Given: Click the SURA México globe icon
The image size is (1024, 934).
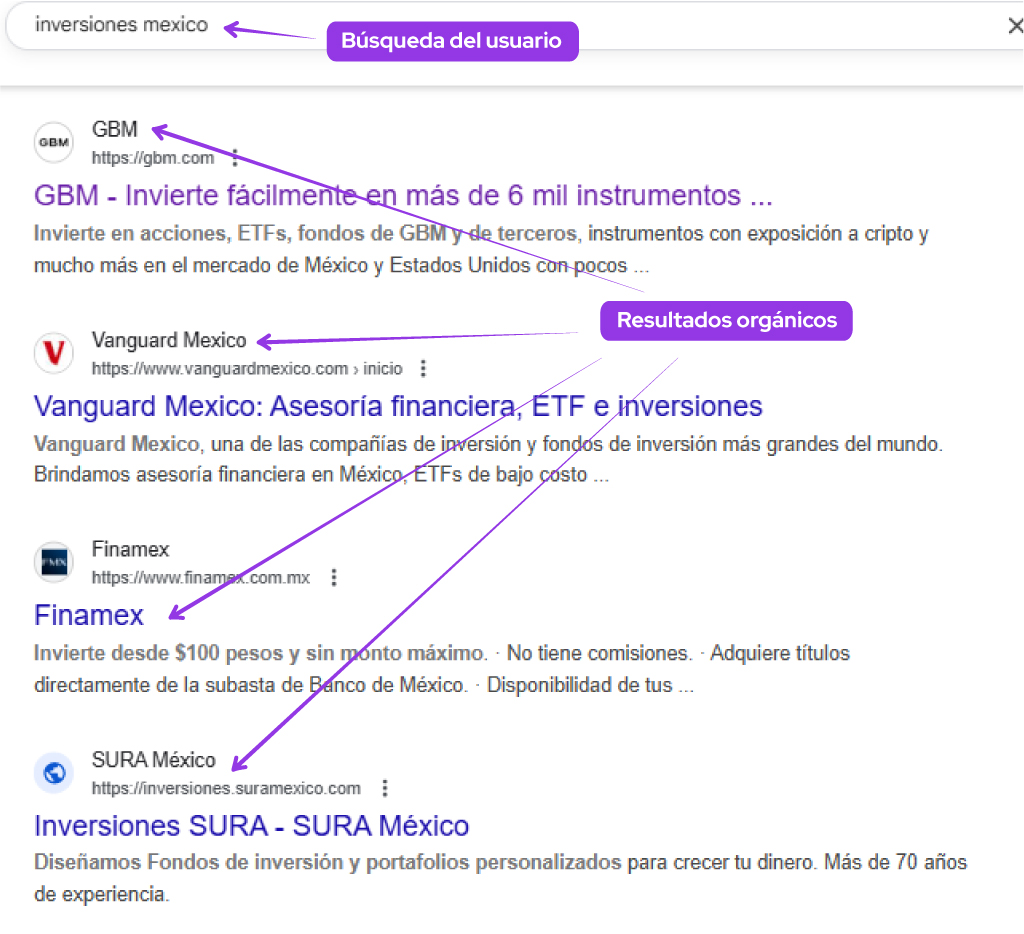Looking at the screenshot, I should point(54,773).
